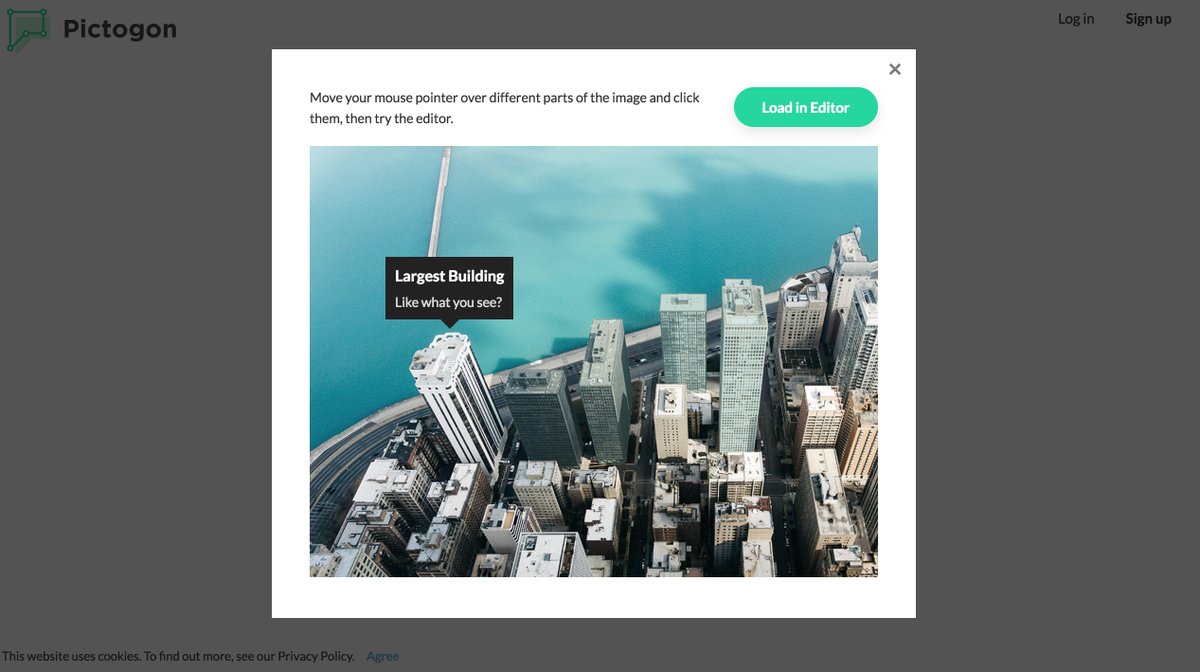Screen dimensions: 1200x672
Task: Click the Pictogon brand name text
Action: [x=120, y=29]
